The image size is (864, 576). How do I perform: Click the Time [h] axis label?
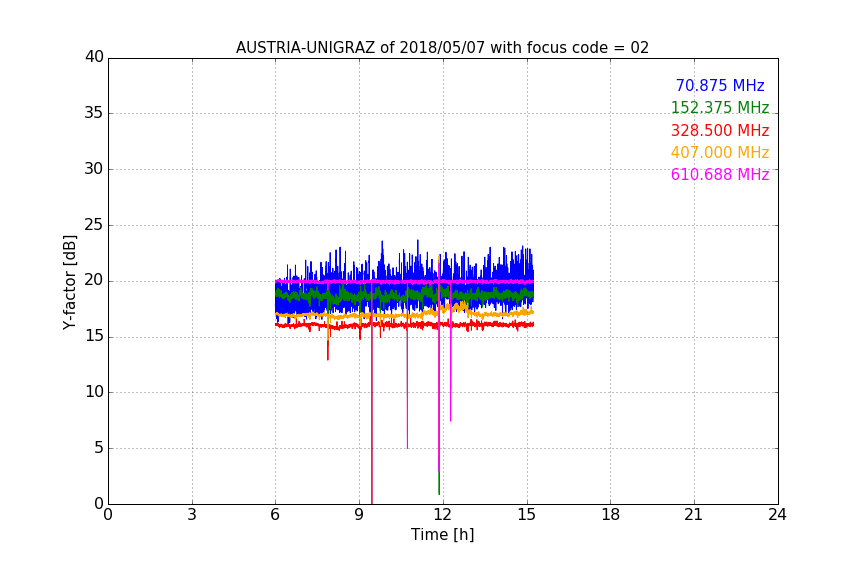tap(442, 534)
